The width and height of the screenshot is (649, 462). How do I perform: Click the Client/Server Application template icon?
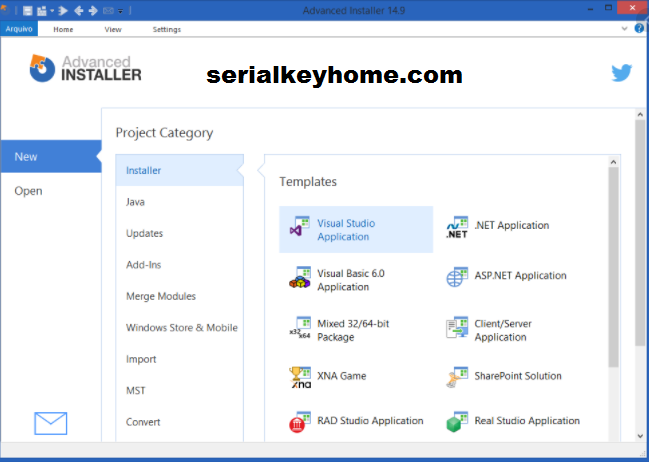click(x=457, y=328)
